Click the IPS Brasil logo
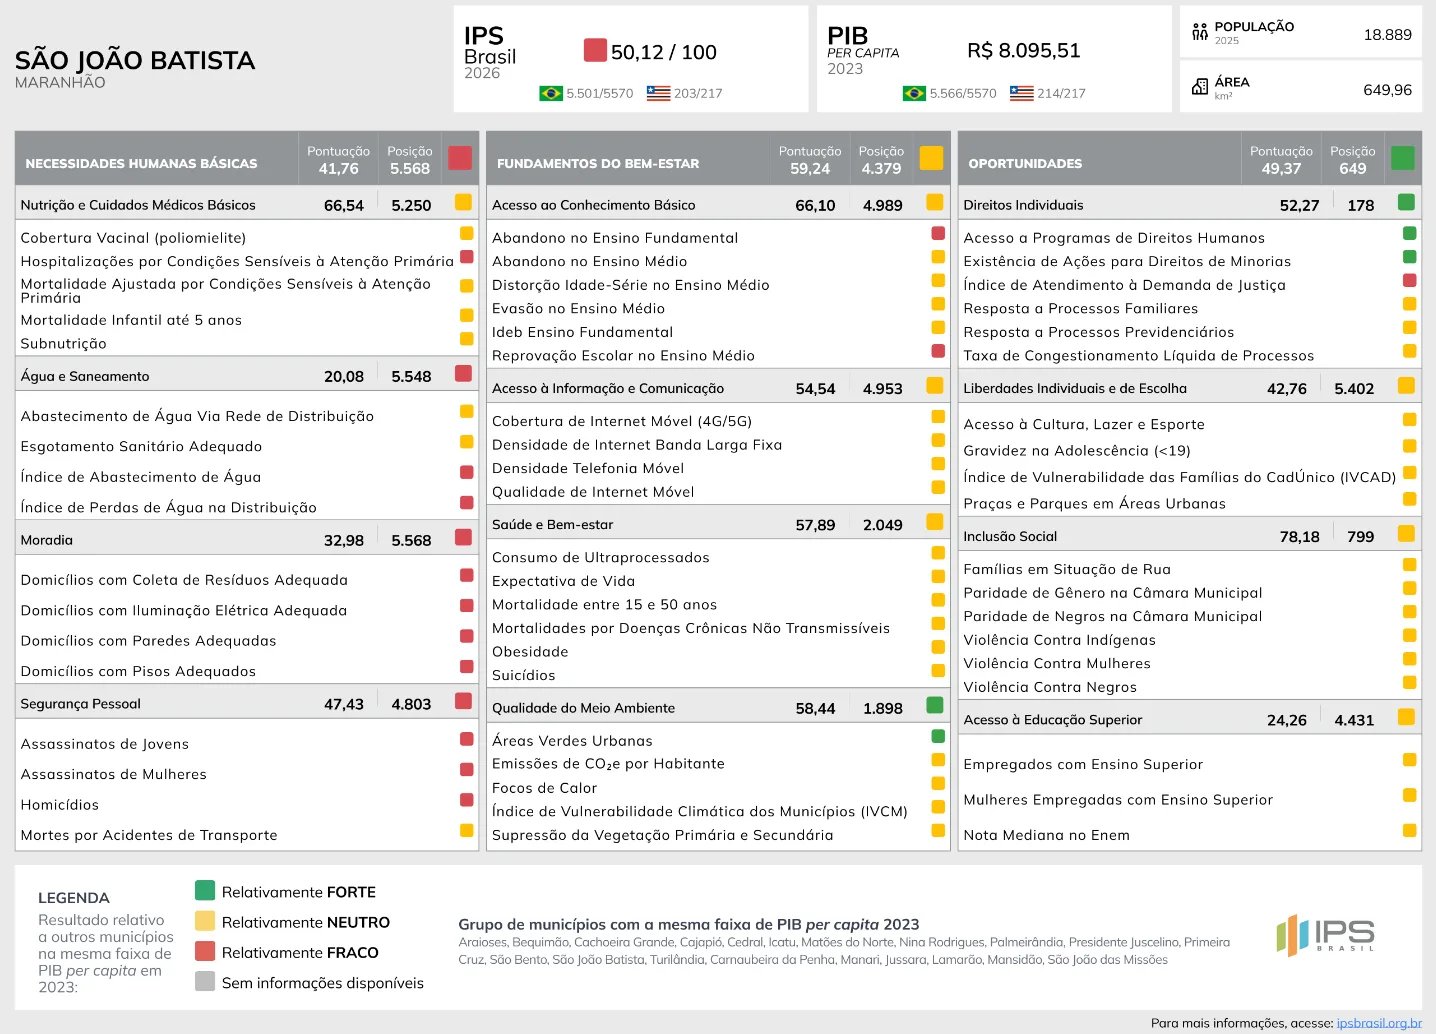 [1325, 935]
